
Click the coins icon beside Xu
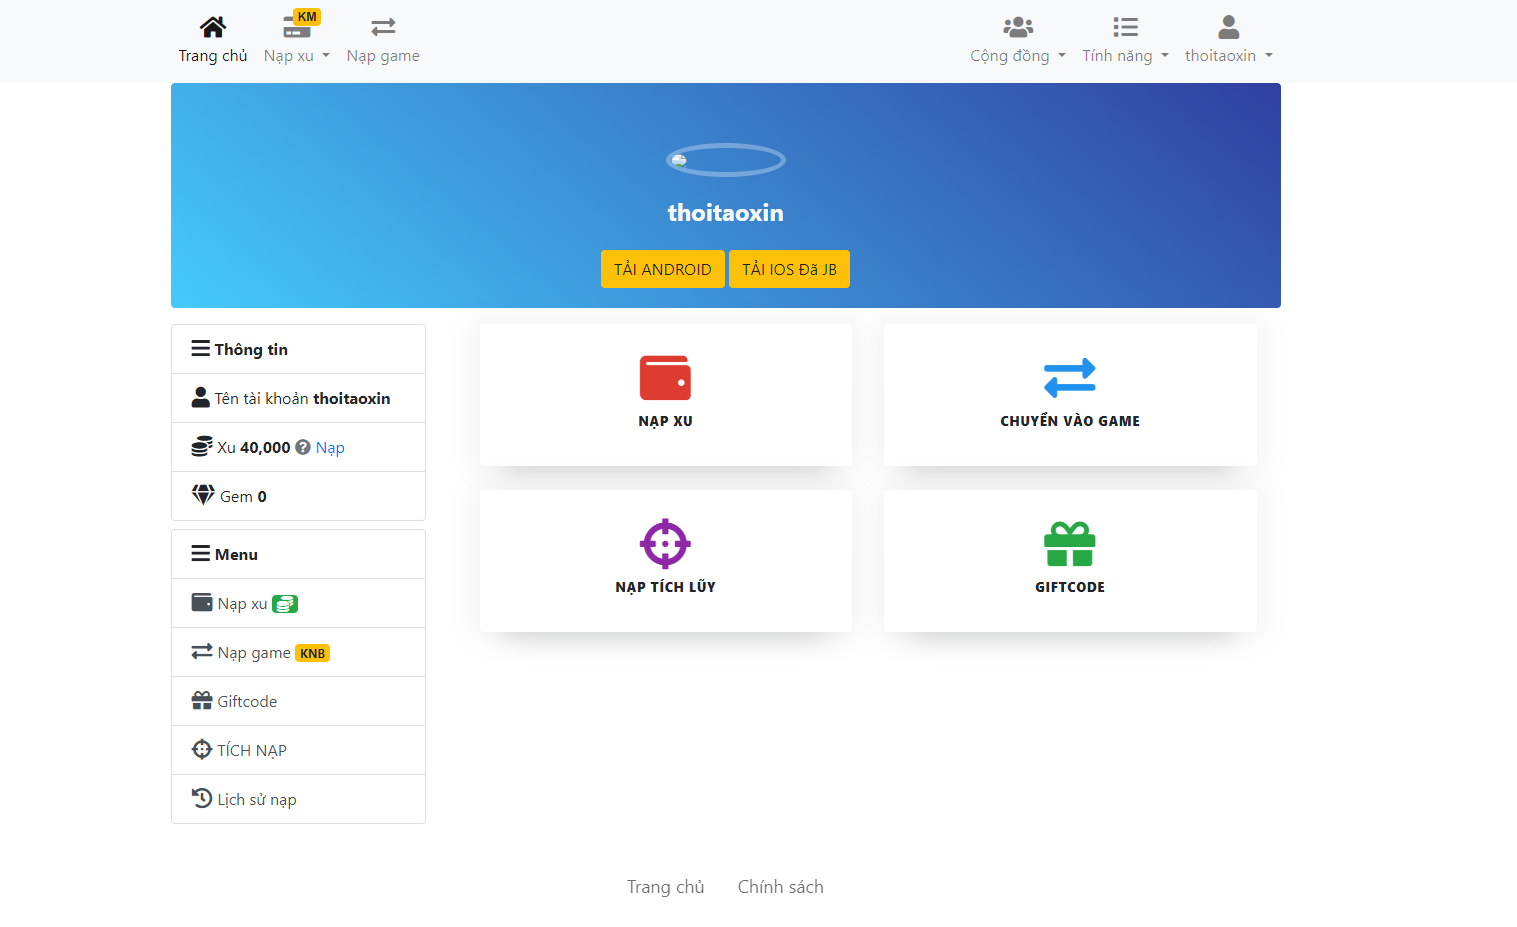point(202,446)
